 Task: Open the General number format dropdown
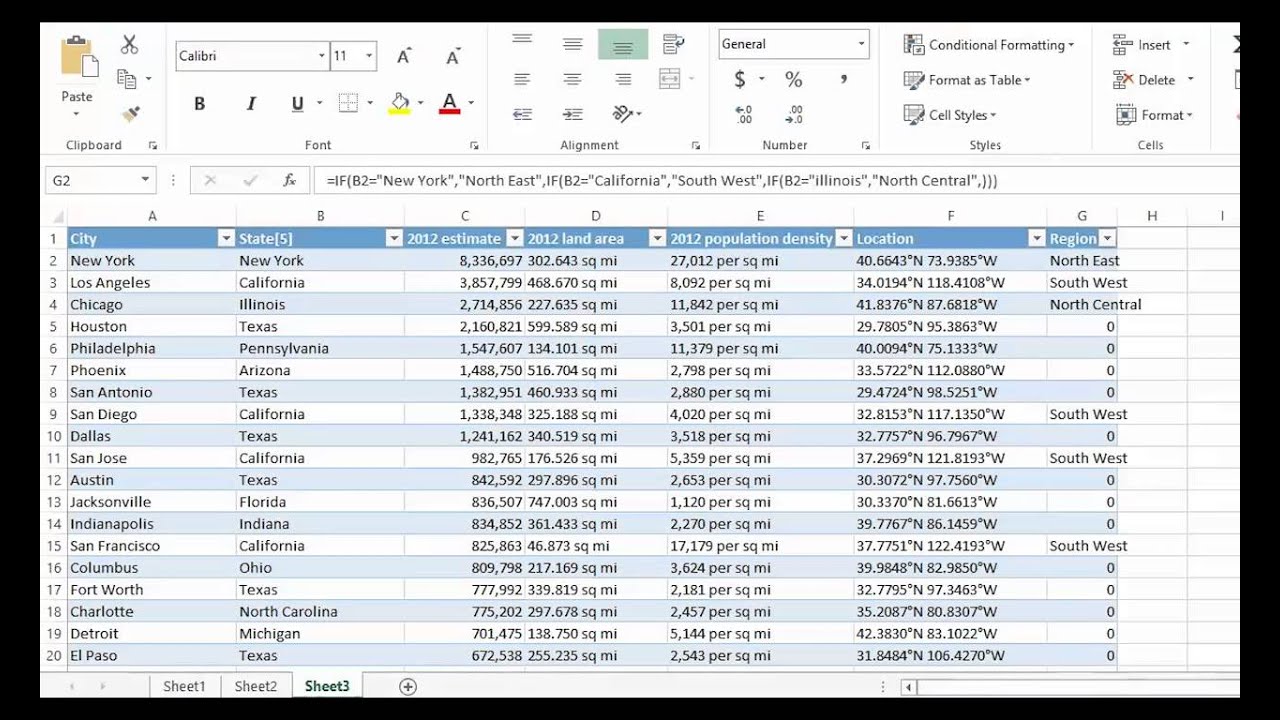[x=861, y=44]
